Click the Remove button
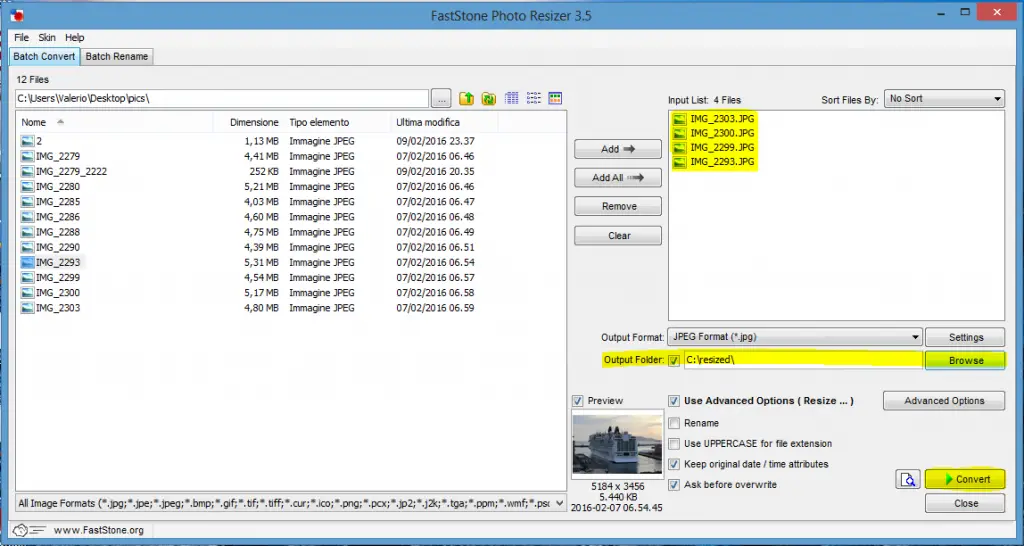 (618, 206)
